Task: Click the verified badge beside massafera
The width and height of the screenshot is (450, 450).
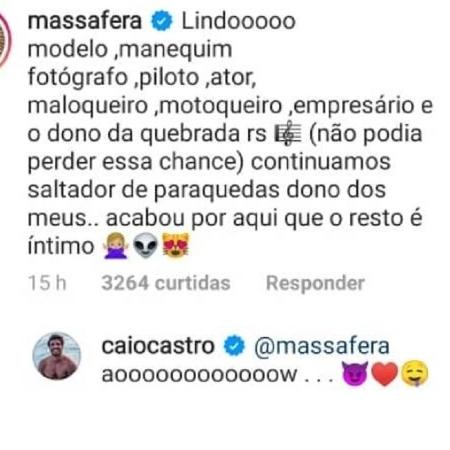Action: [162, 21]
